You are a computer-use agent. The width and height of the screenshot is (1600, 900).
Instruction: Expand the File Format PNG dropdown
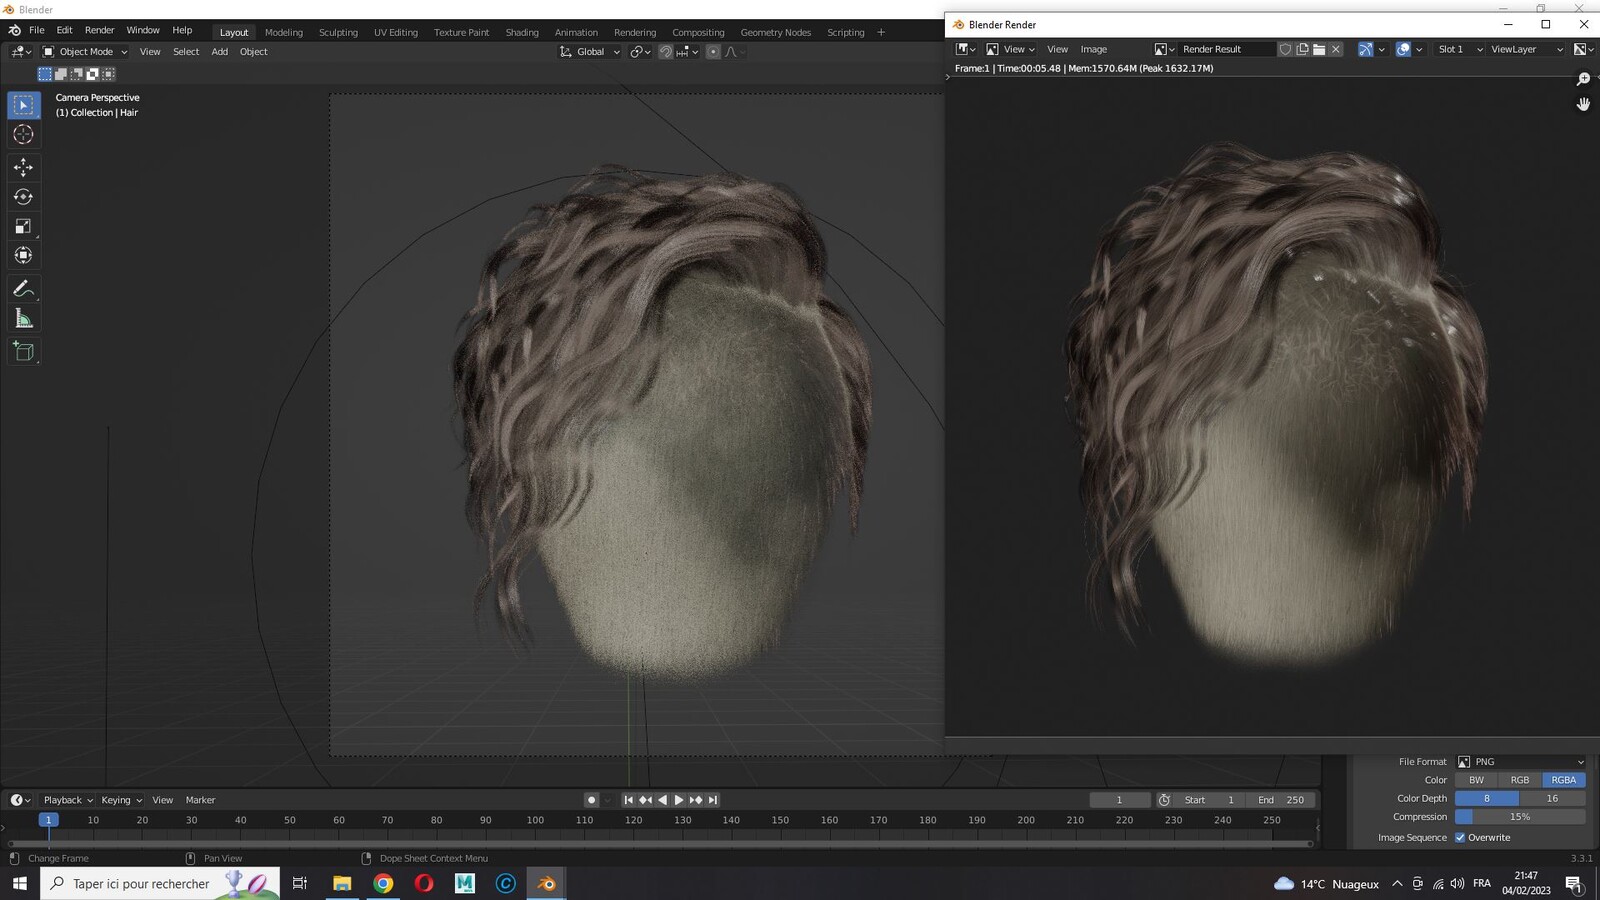pyautogui.click(x=1521, y=762)
